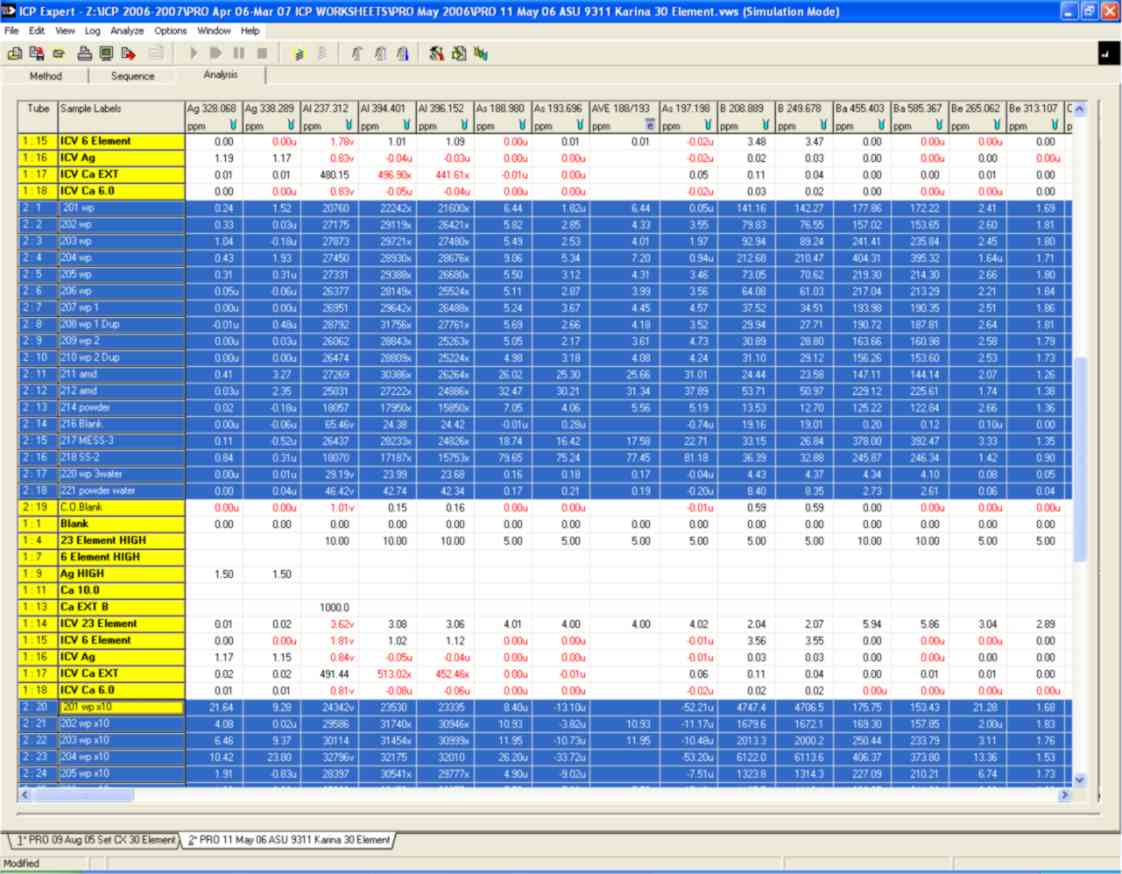Start the analysis run

tap(192, 56)
